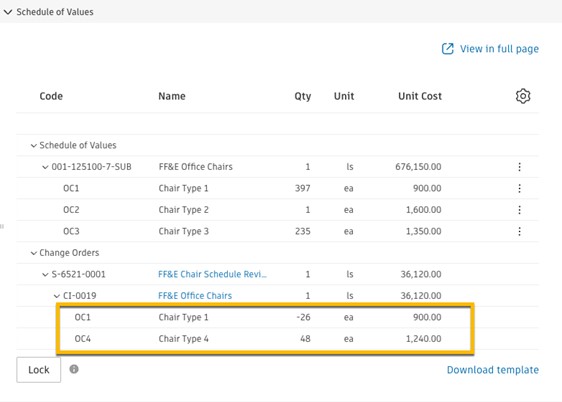Collapse the CI-0019 cost item

tap(56, 296)
